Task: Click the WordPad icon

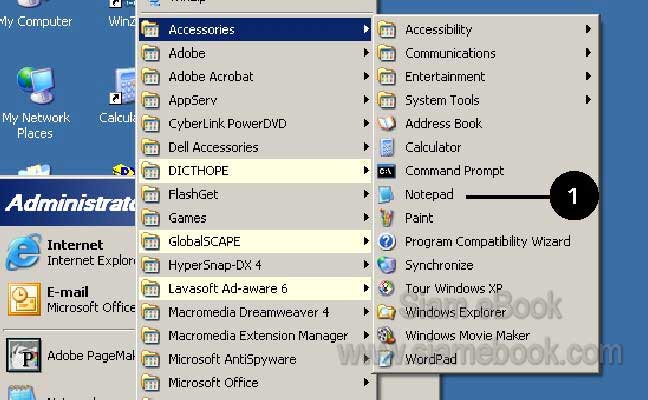Action: (x=386, y=359)
